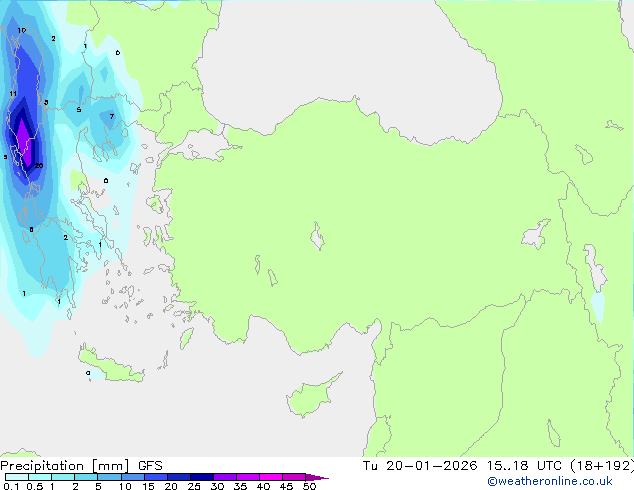The image size is (634, 490).
Task: Click legend swatch between 1 and 2
Action: point(63,477)
